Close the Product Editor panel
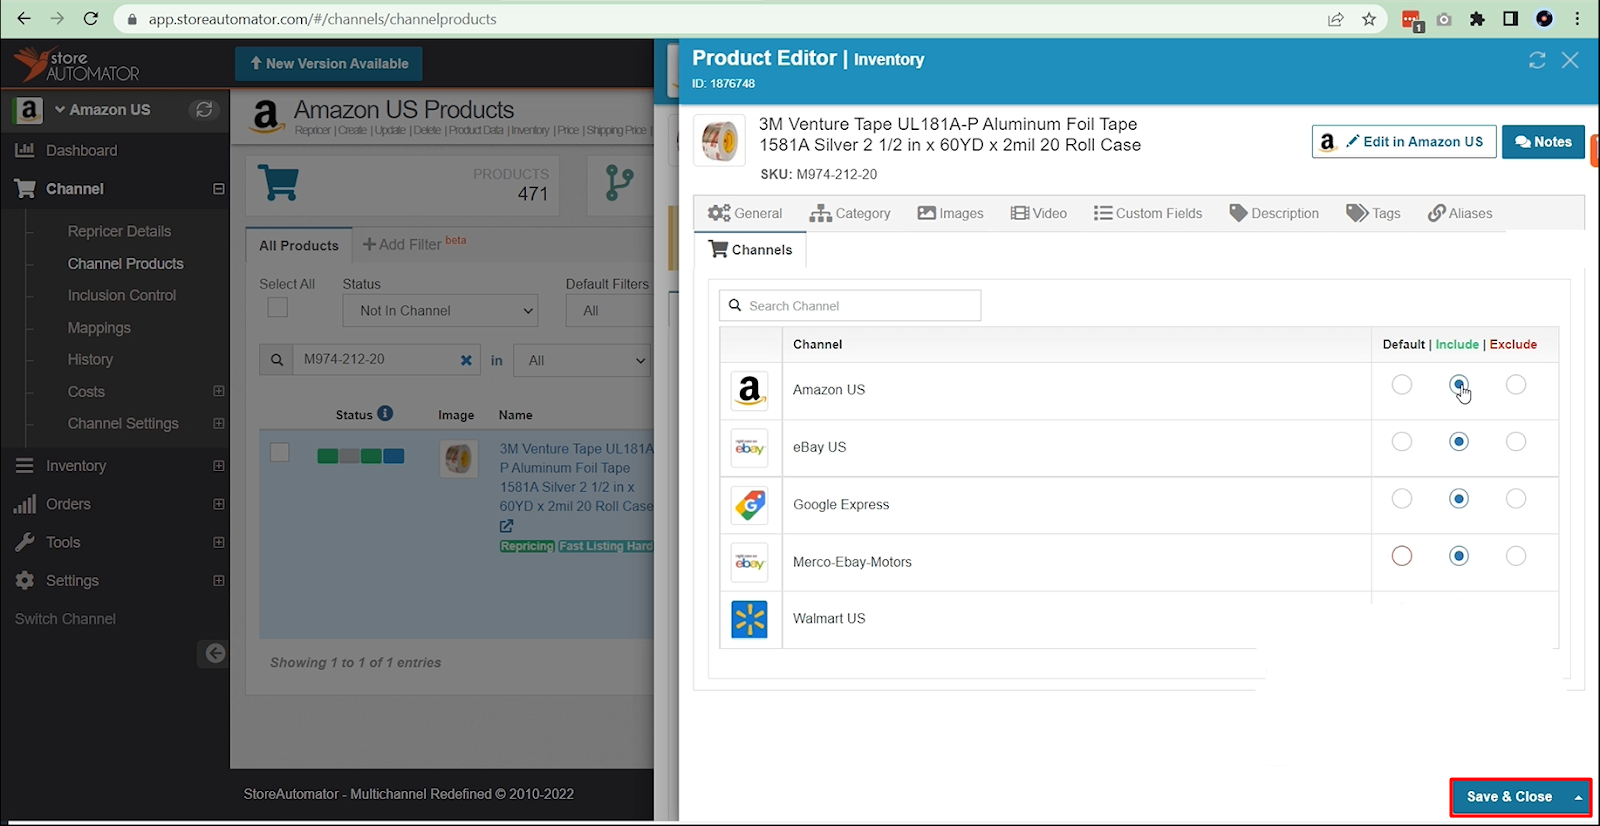This screenshot has width=1600, height=826. tap(1570, 61)
